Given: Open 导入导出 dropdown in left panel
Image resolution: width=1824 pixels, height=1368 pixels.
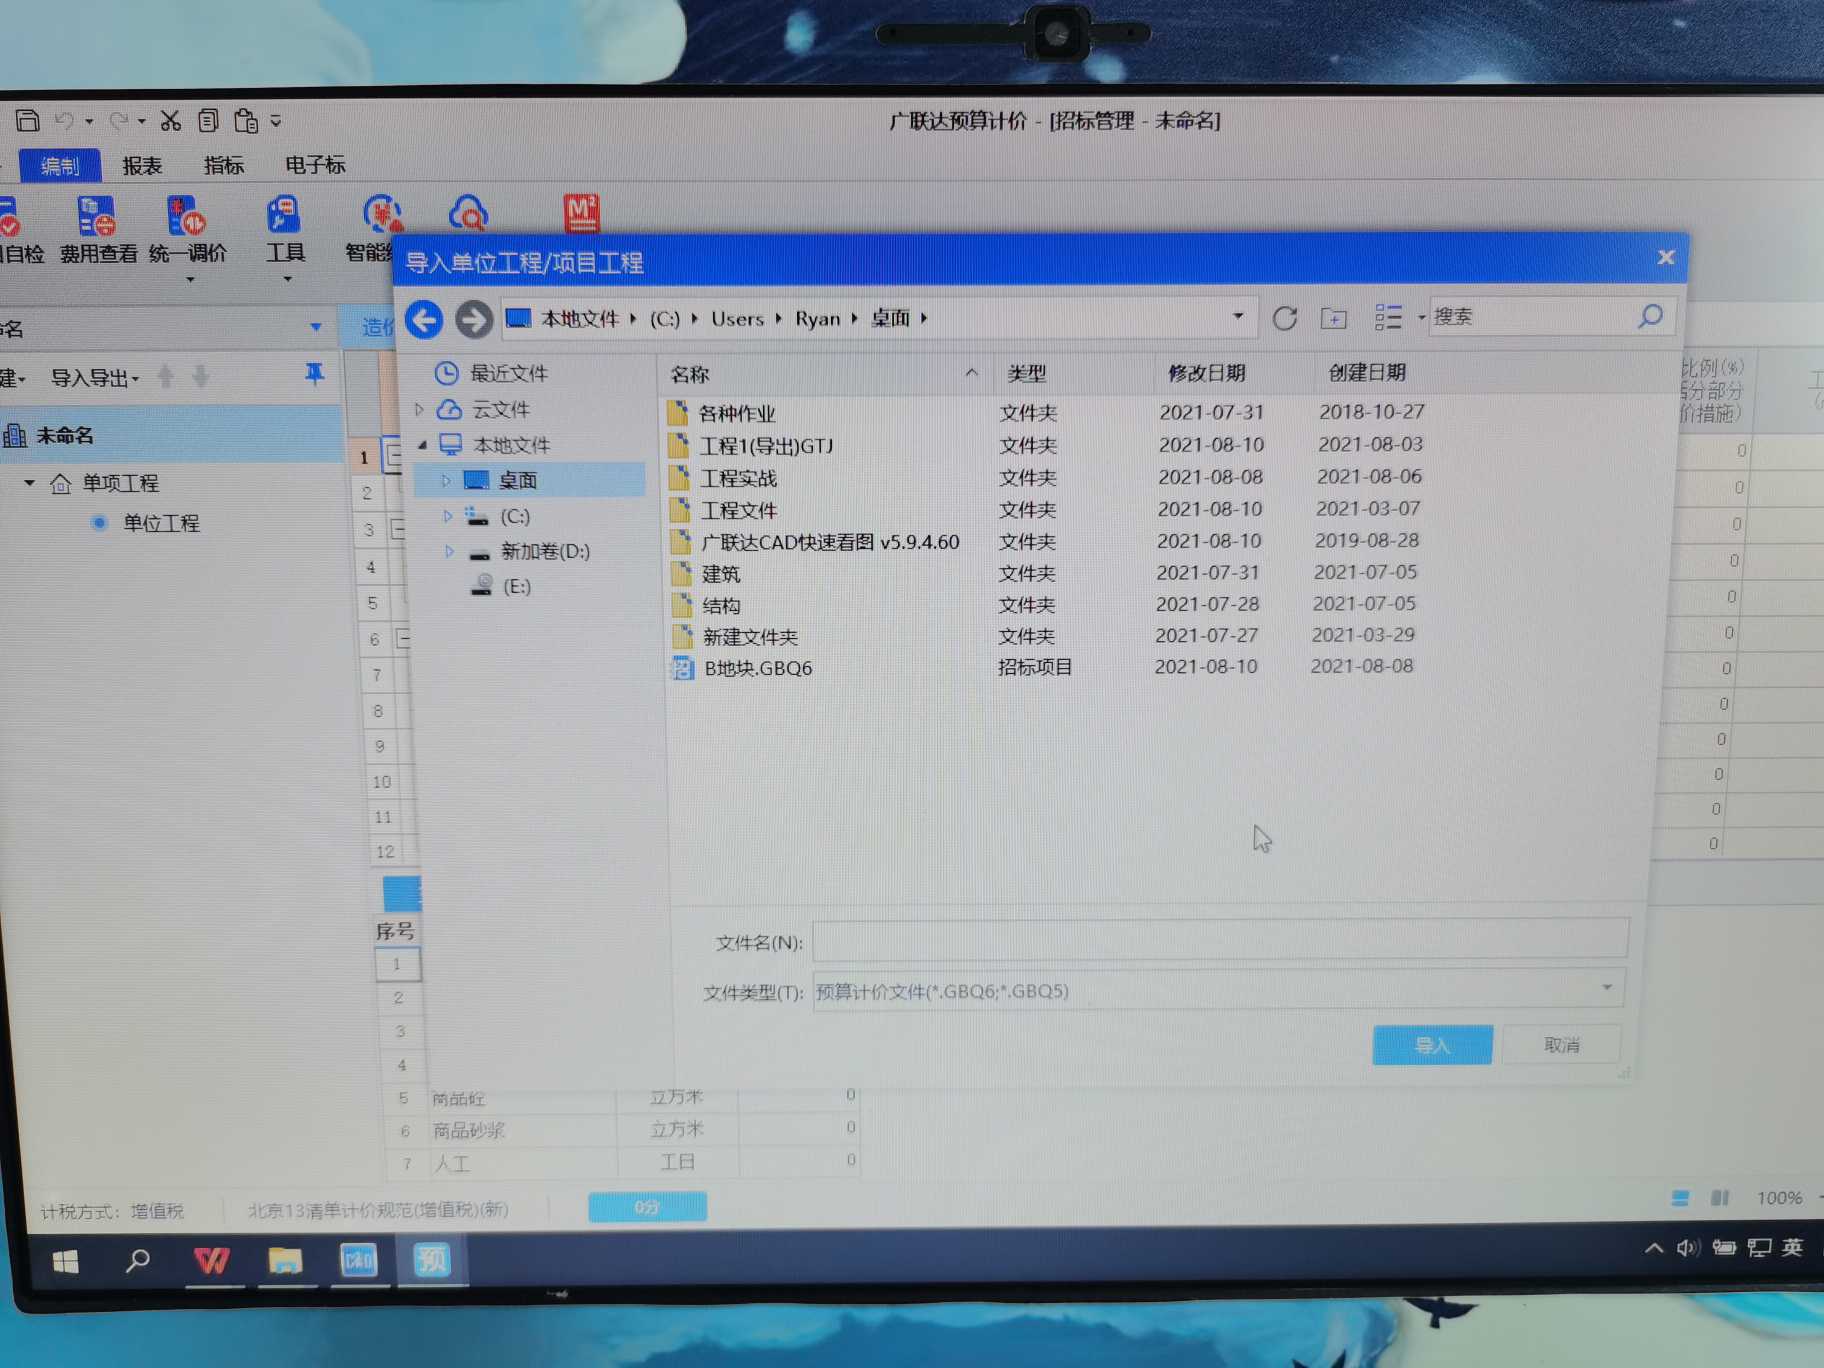Looking at the screenshot, I should pyautogui.click(x=94, y=378).
